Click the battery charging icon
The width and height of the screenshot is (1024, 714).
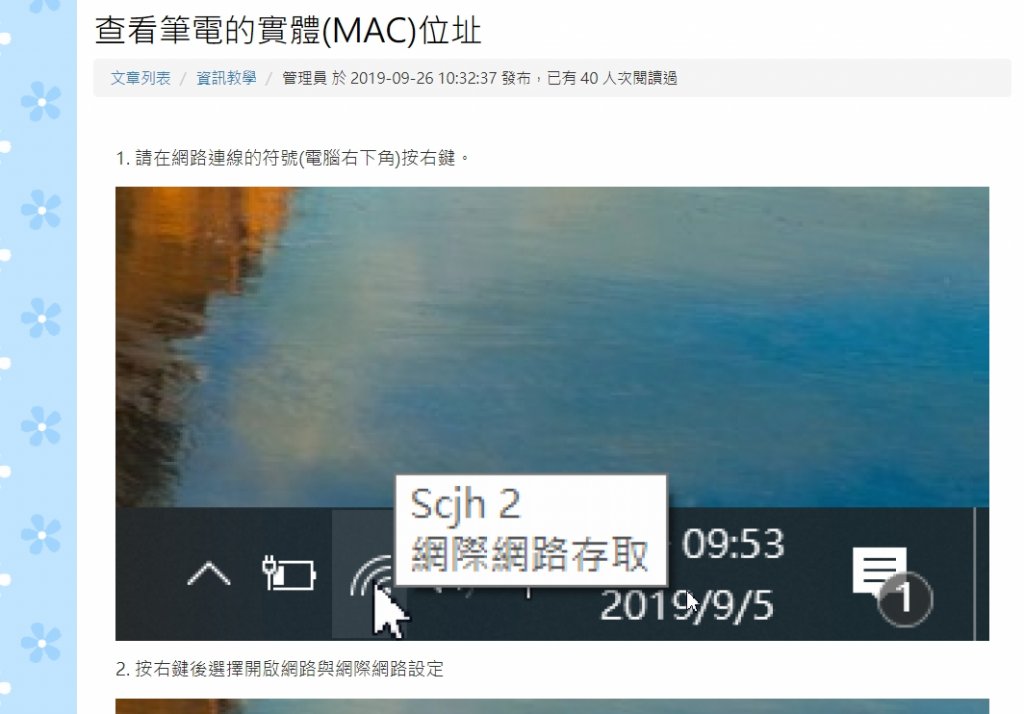point(289,574)
